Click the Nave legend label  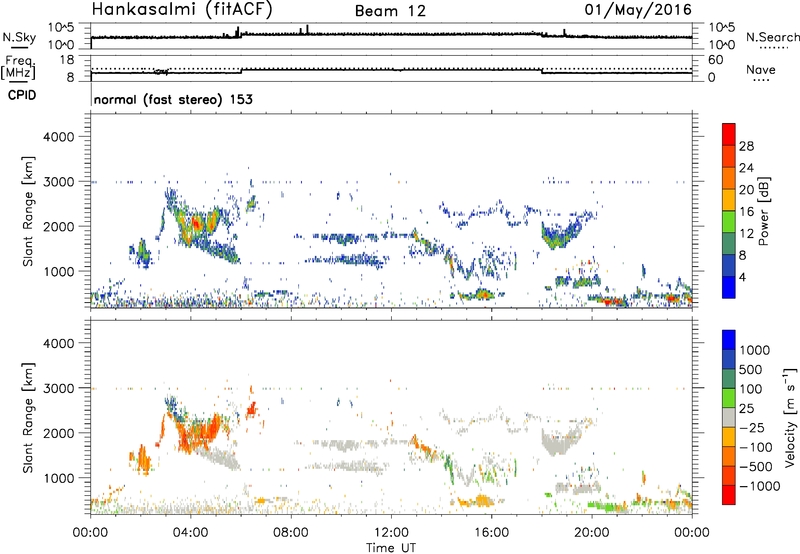(x=761, y=70)
